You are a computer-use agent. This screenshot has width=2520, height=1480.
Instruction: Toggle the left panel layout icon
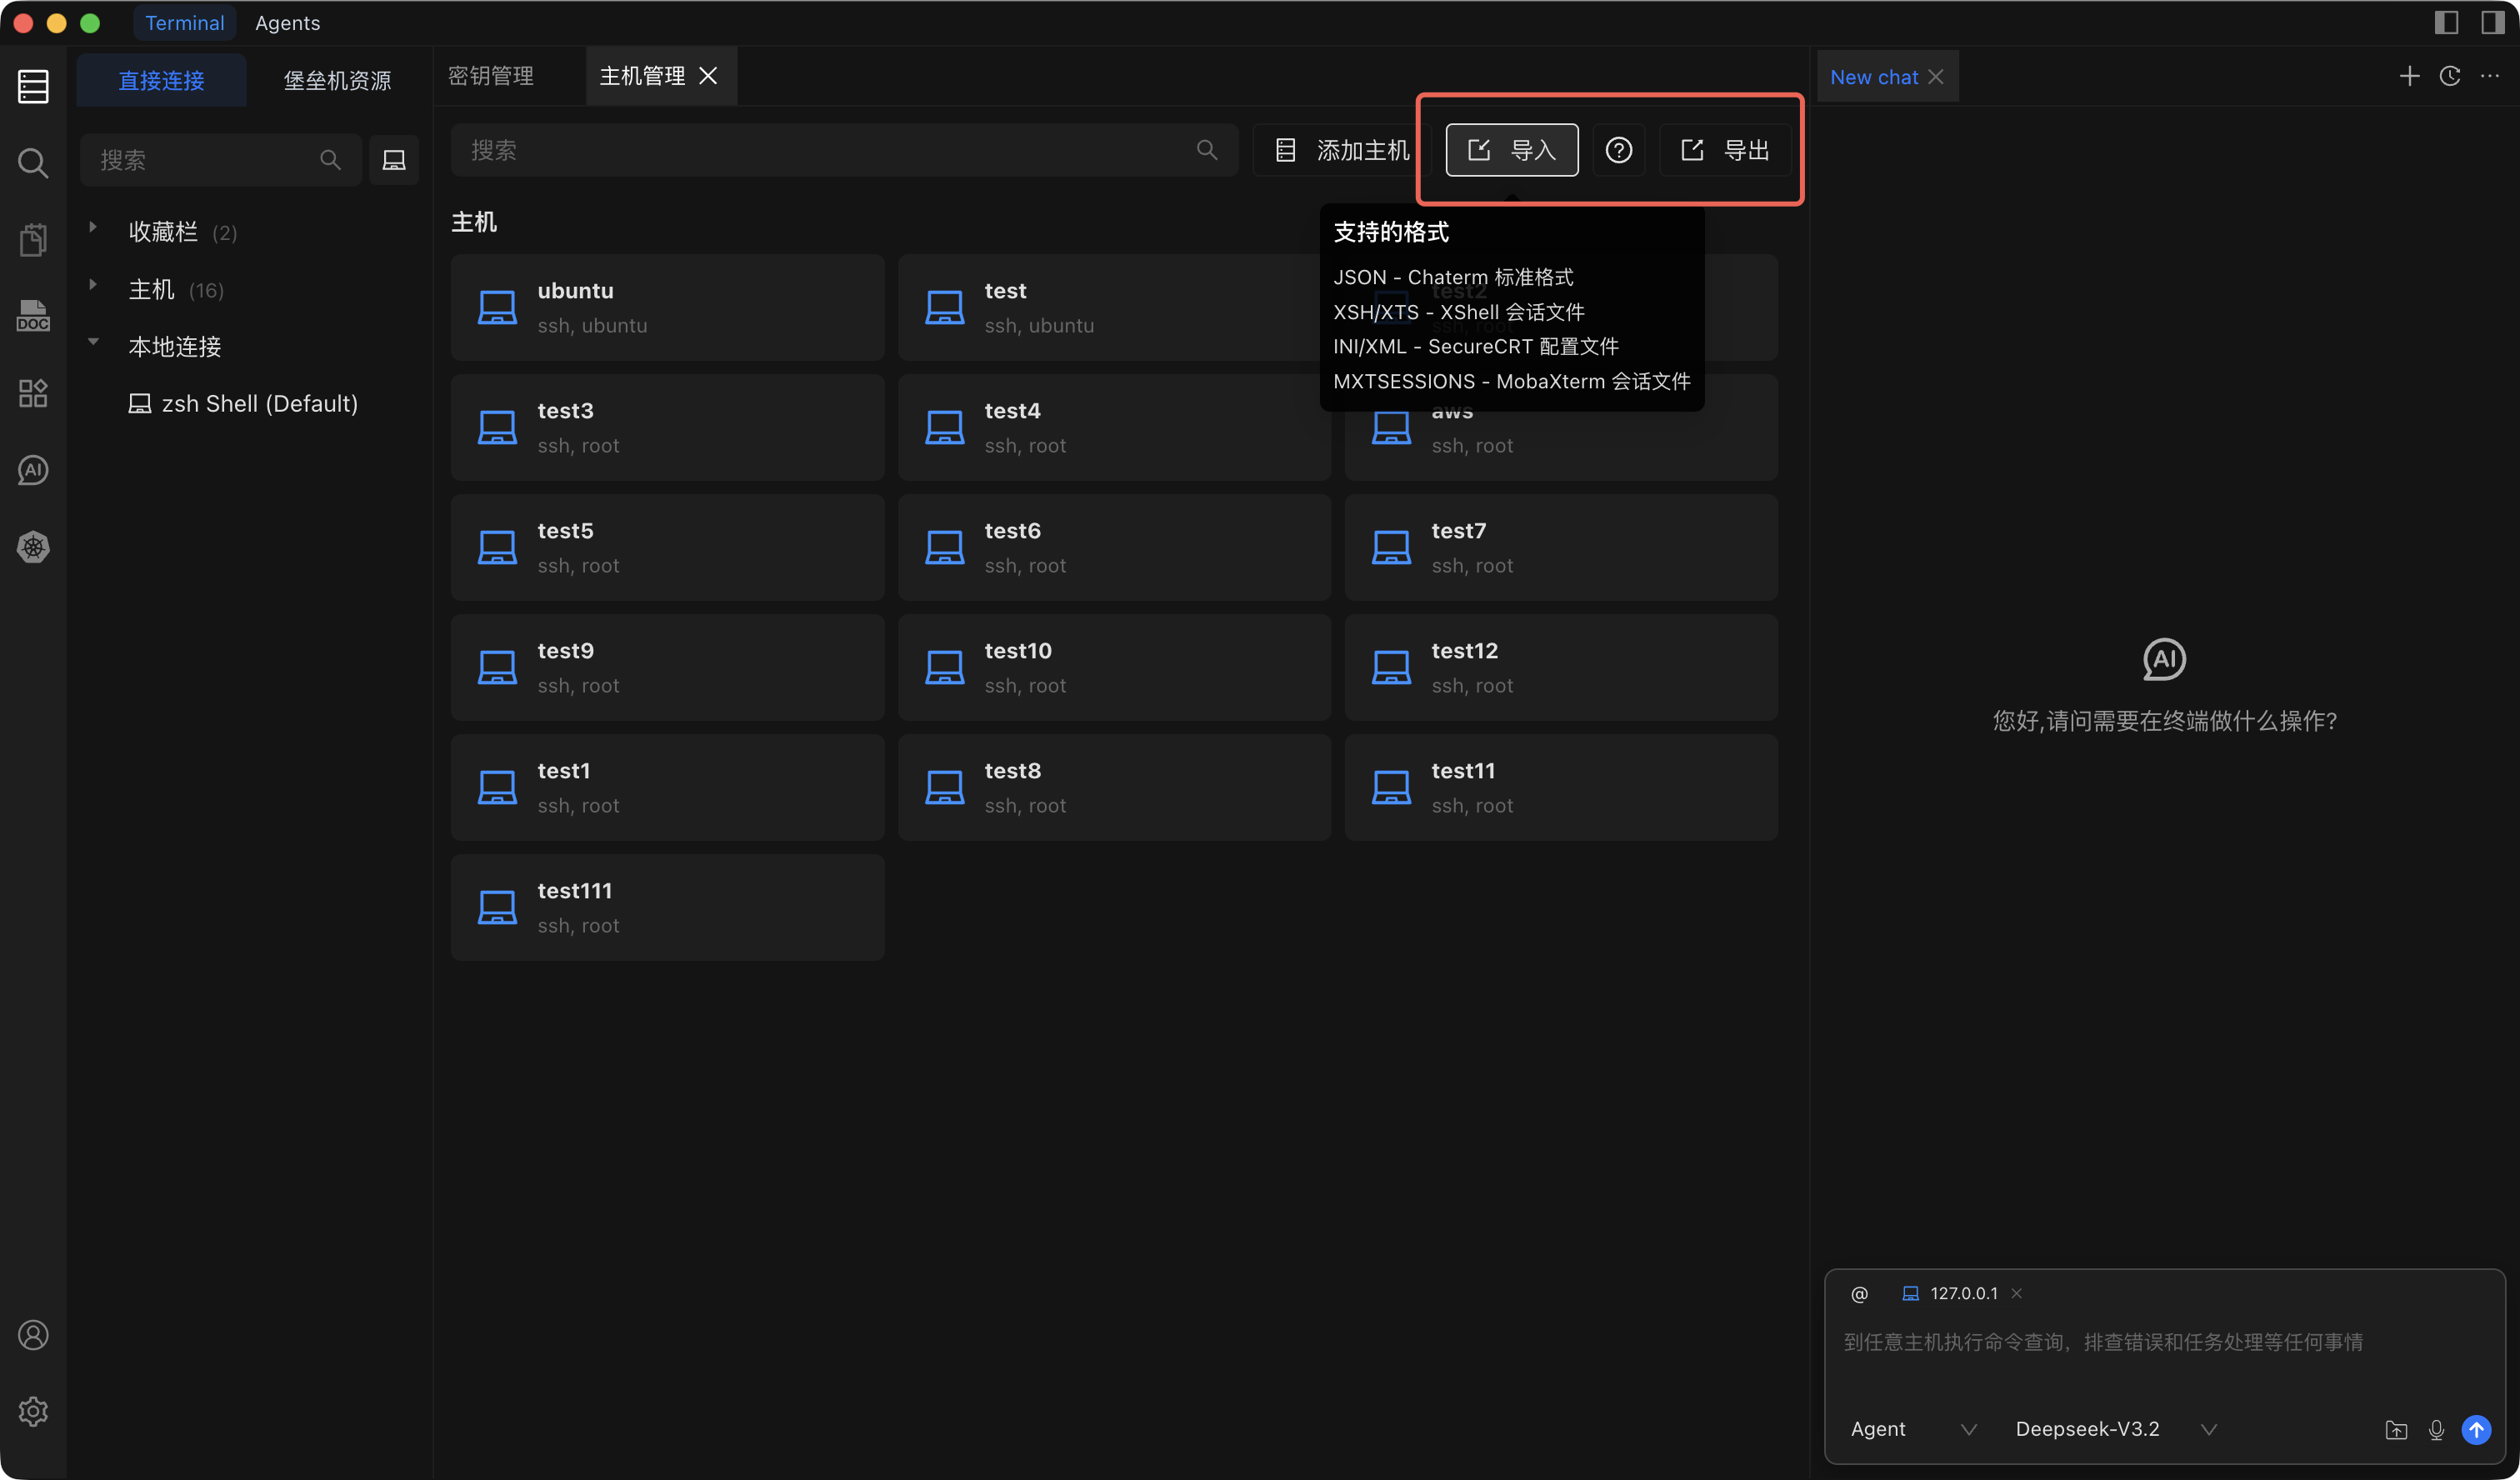(x=2446, y=22)
